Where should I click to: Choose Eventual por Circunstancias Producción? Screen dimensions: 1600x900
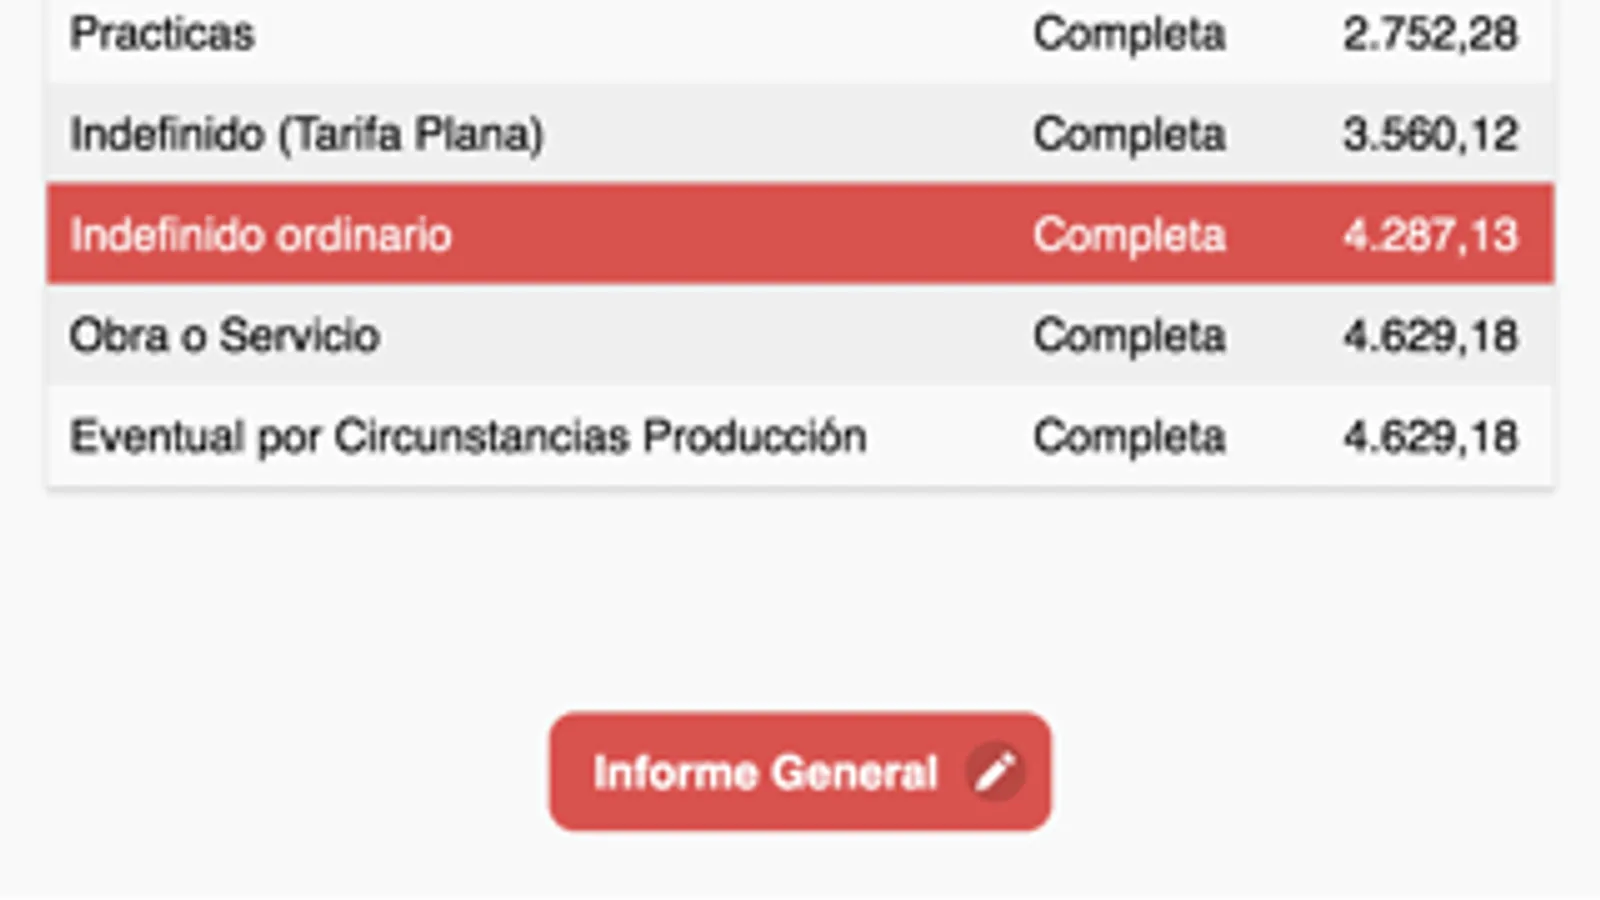[x=468, y=437]
